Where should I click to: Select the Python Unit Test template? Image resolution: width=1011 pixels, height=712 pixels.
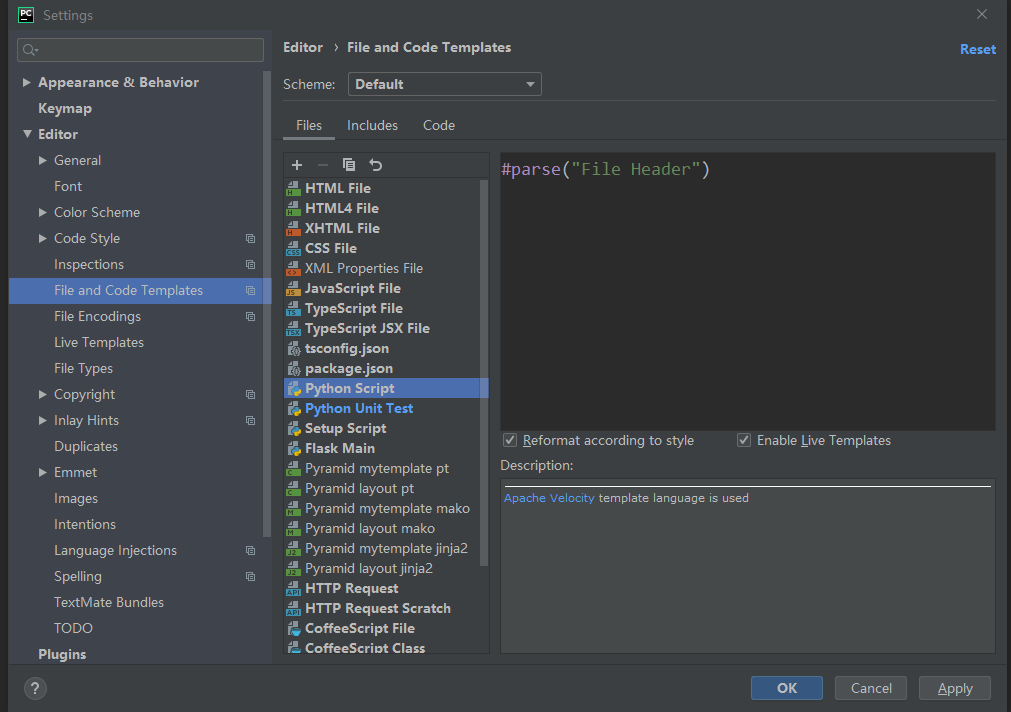[386, 408]
